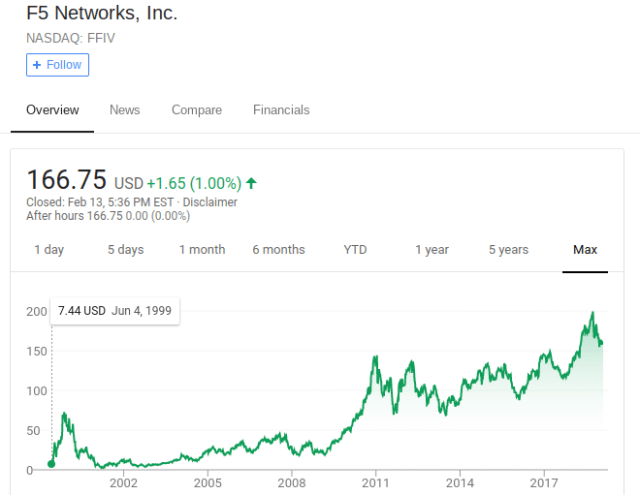Open the Overview tab
This screenshot has height=495, width=640.
pyautogui.click(x=52, y=110)
